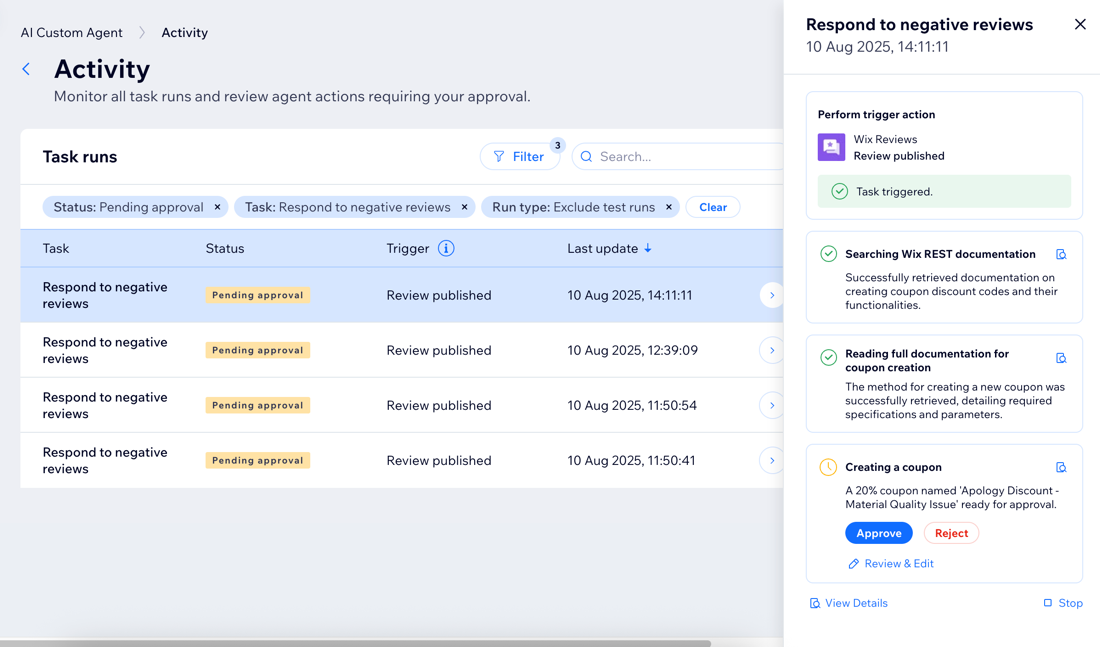Expand the 14:11:11 task run row

pyautogui.click(x=771, y=295)
